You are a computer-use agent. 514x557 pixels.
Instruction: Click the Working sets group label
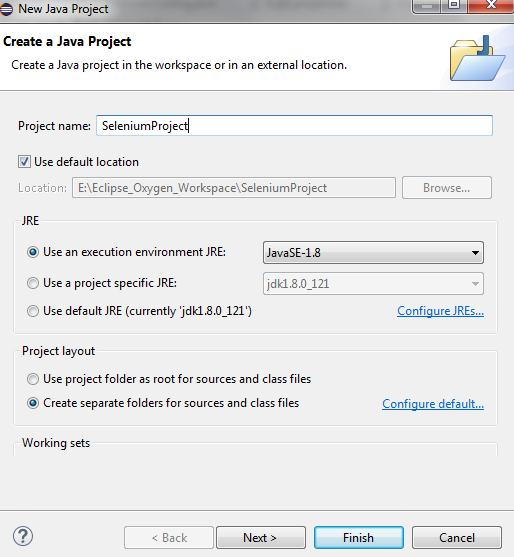(x=56, y=443)
